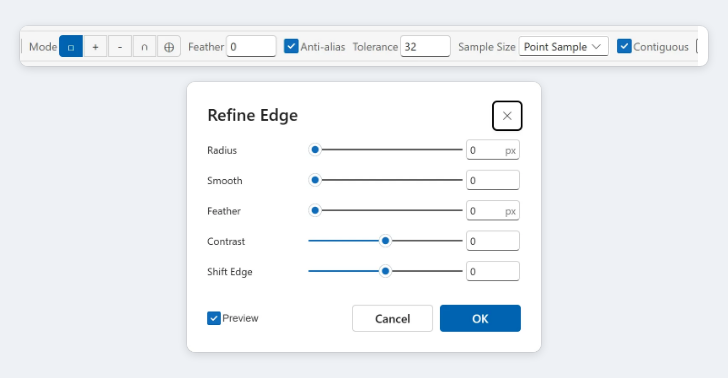
Task: Choose the Intersect selection mode icon
Action: [x=144, y=46]
